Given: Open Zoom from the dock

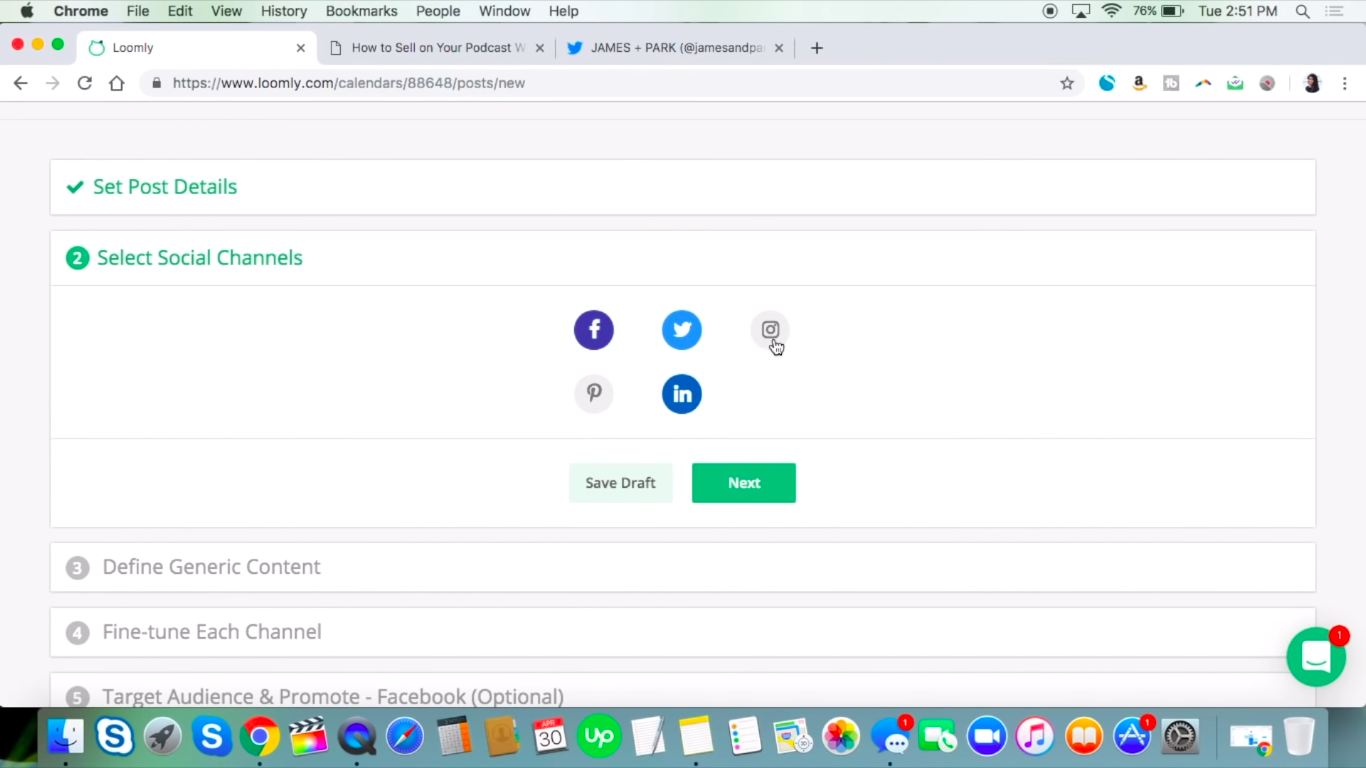Looking at the screenshot, I should [986, 737].
